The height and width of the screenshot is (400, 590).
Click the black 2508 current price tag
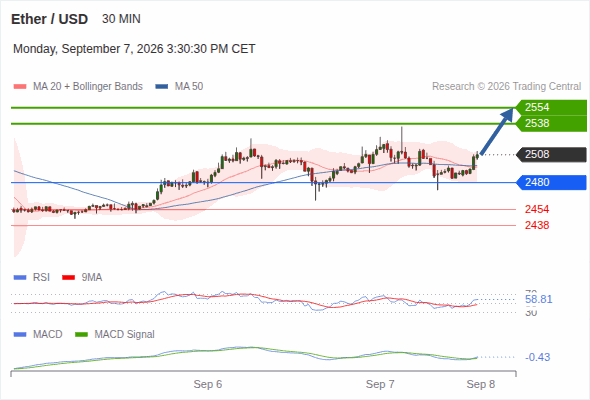551,155
